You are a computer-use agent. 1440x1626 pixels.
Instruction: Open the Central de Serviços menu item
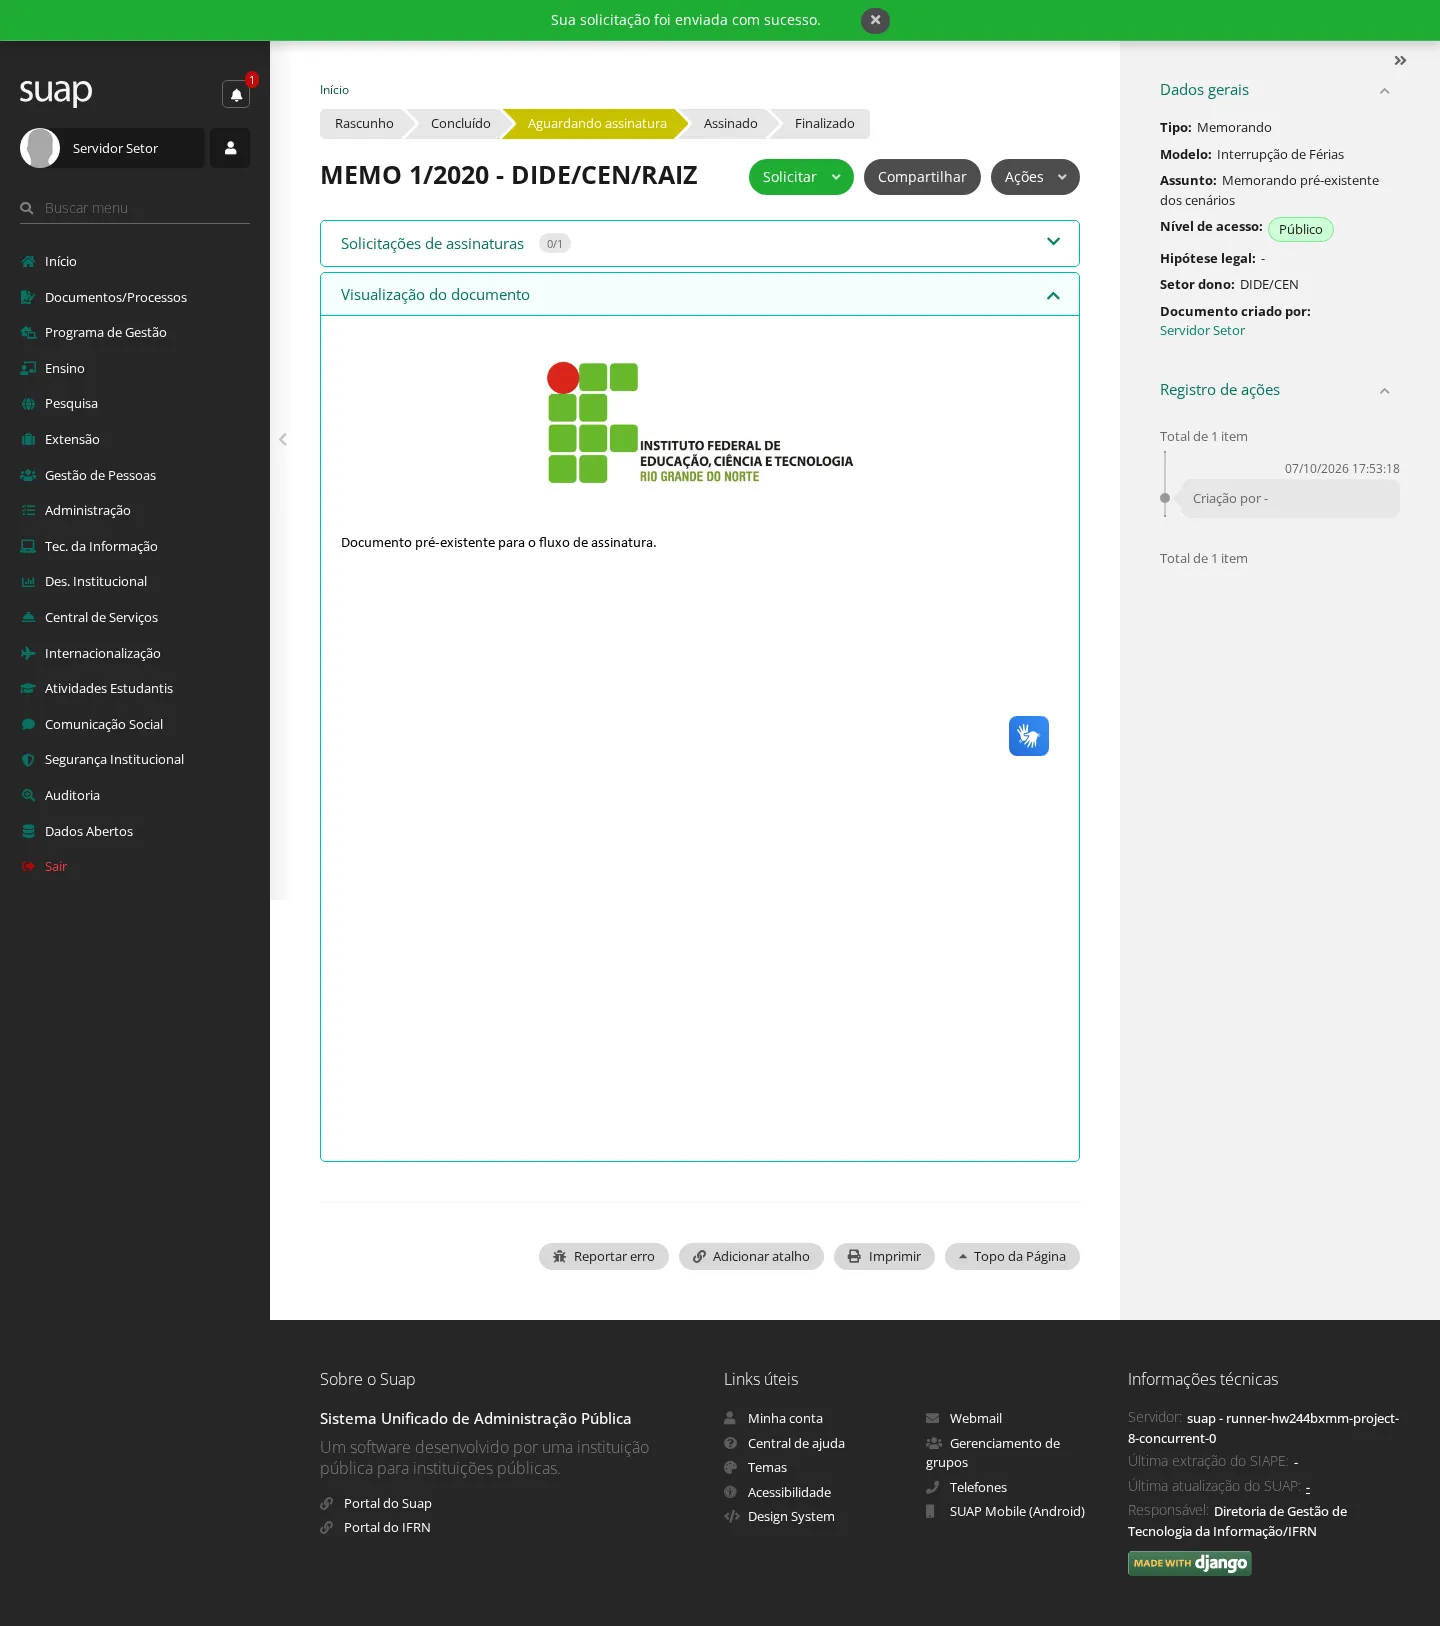coord(101,617)
